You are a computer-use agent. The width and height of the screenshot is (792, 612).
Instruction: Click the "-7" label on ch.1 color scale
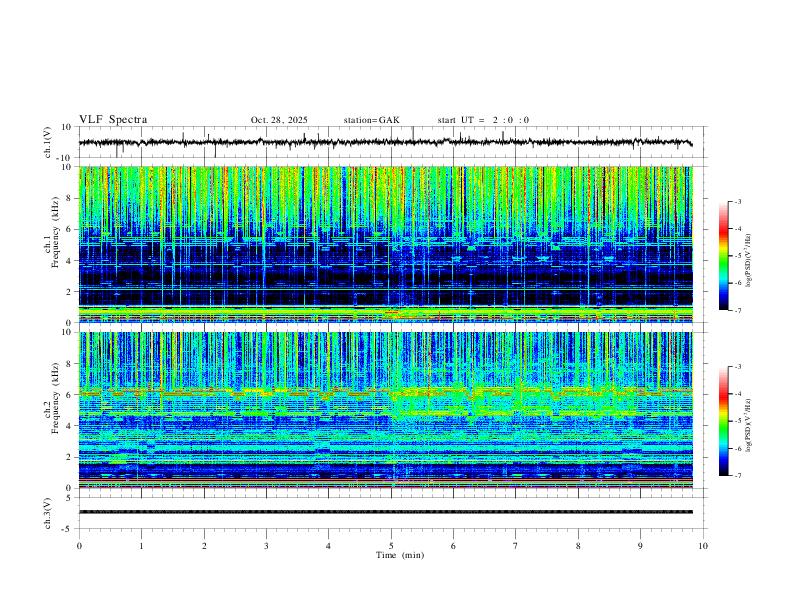click(738, 311)
